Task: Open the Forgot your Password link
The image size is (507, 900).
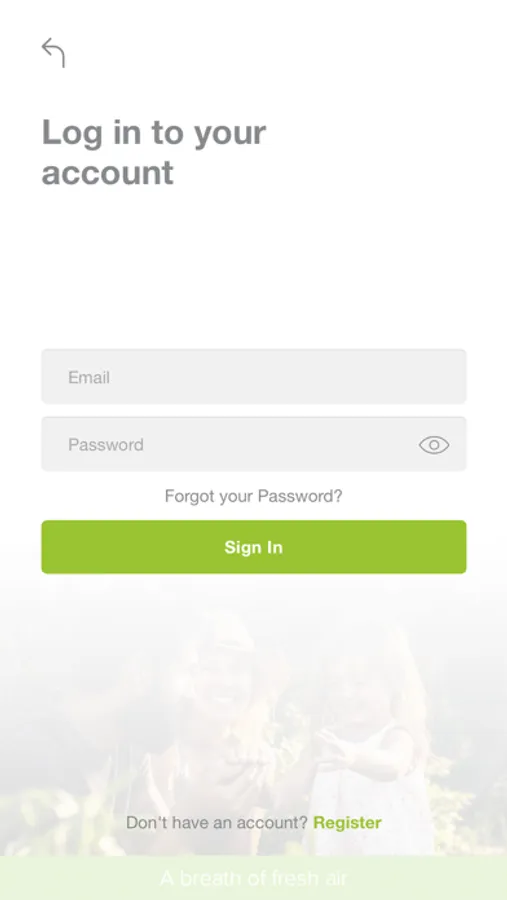Action: pos(254,496)
